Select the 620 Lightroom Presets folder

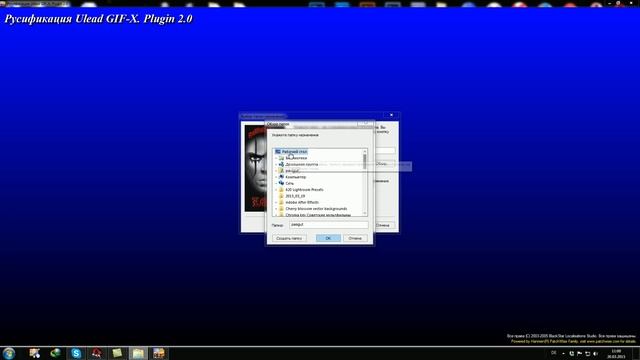(x=304, y=189)
